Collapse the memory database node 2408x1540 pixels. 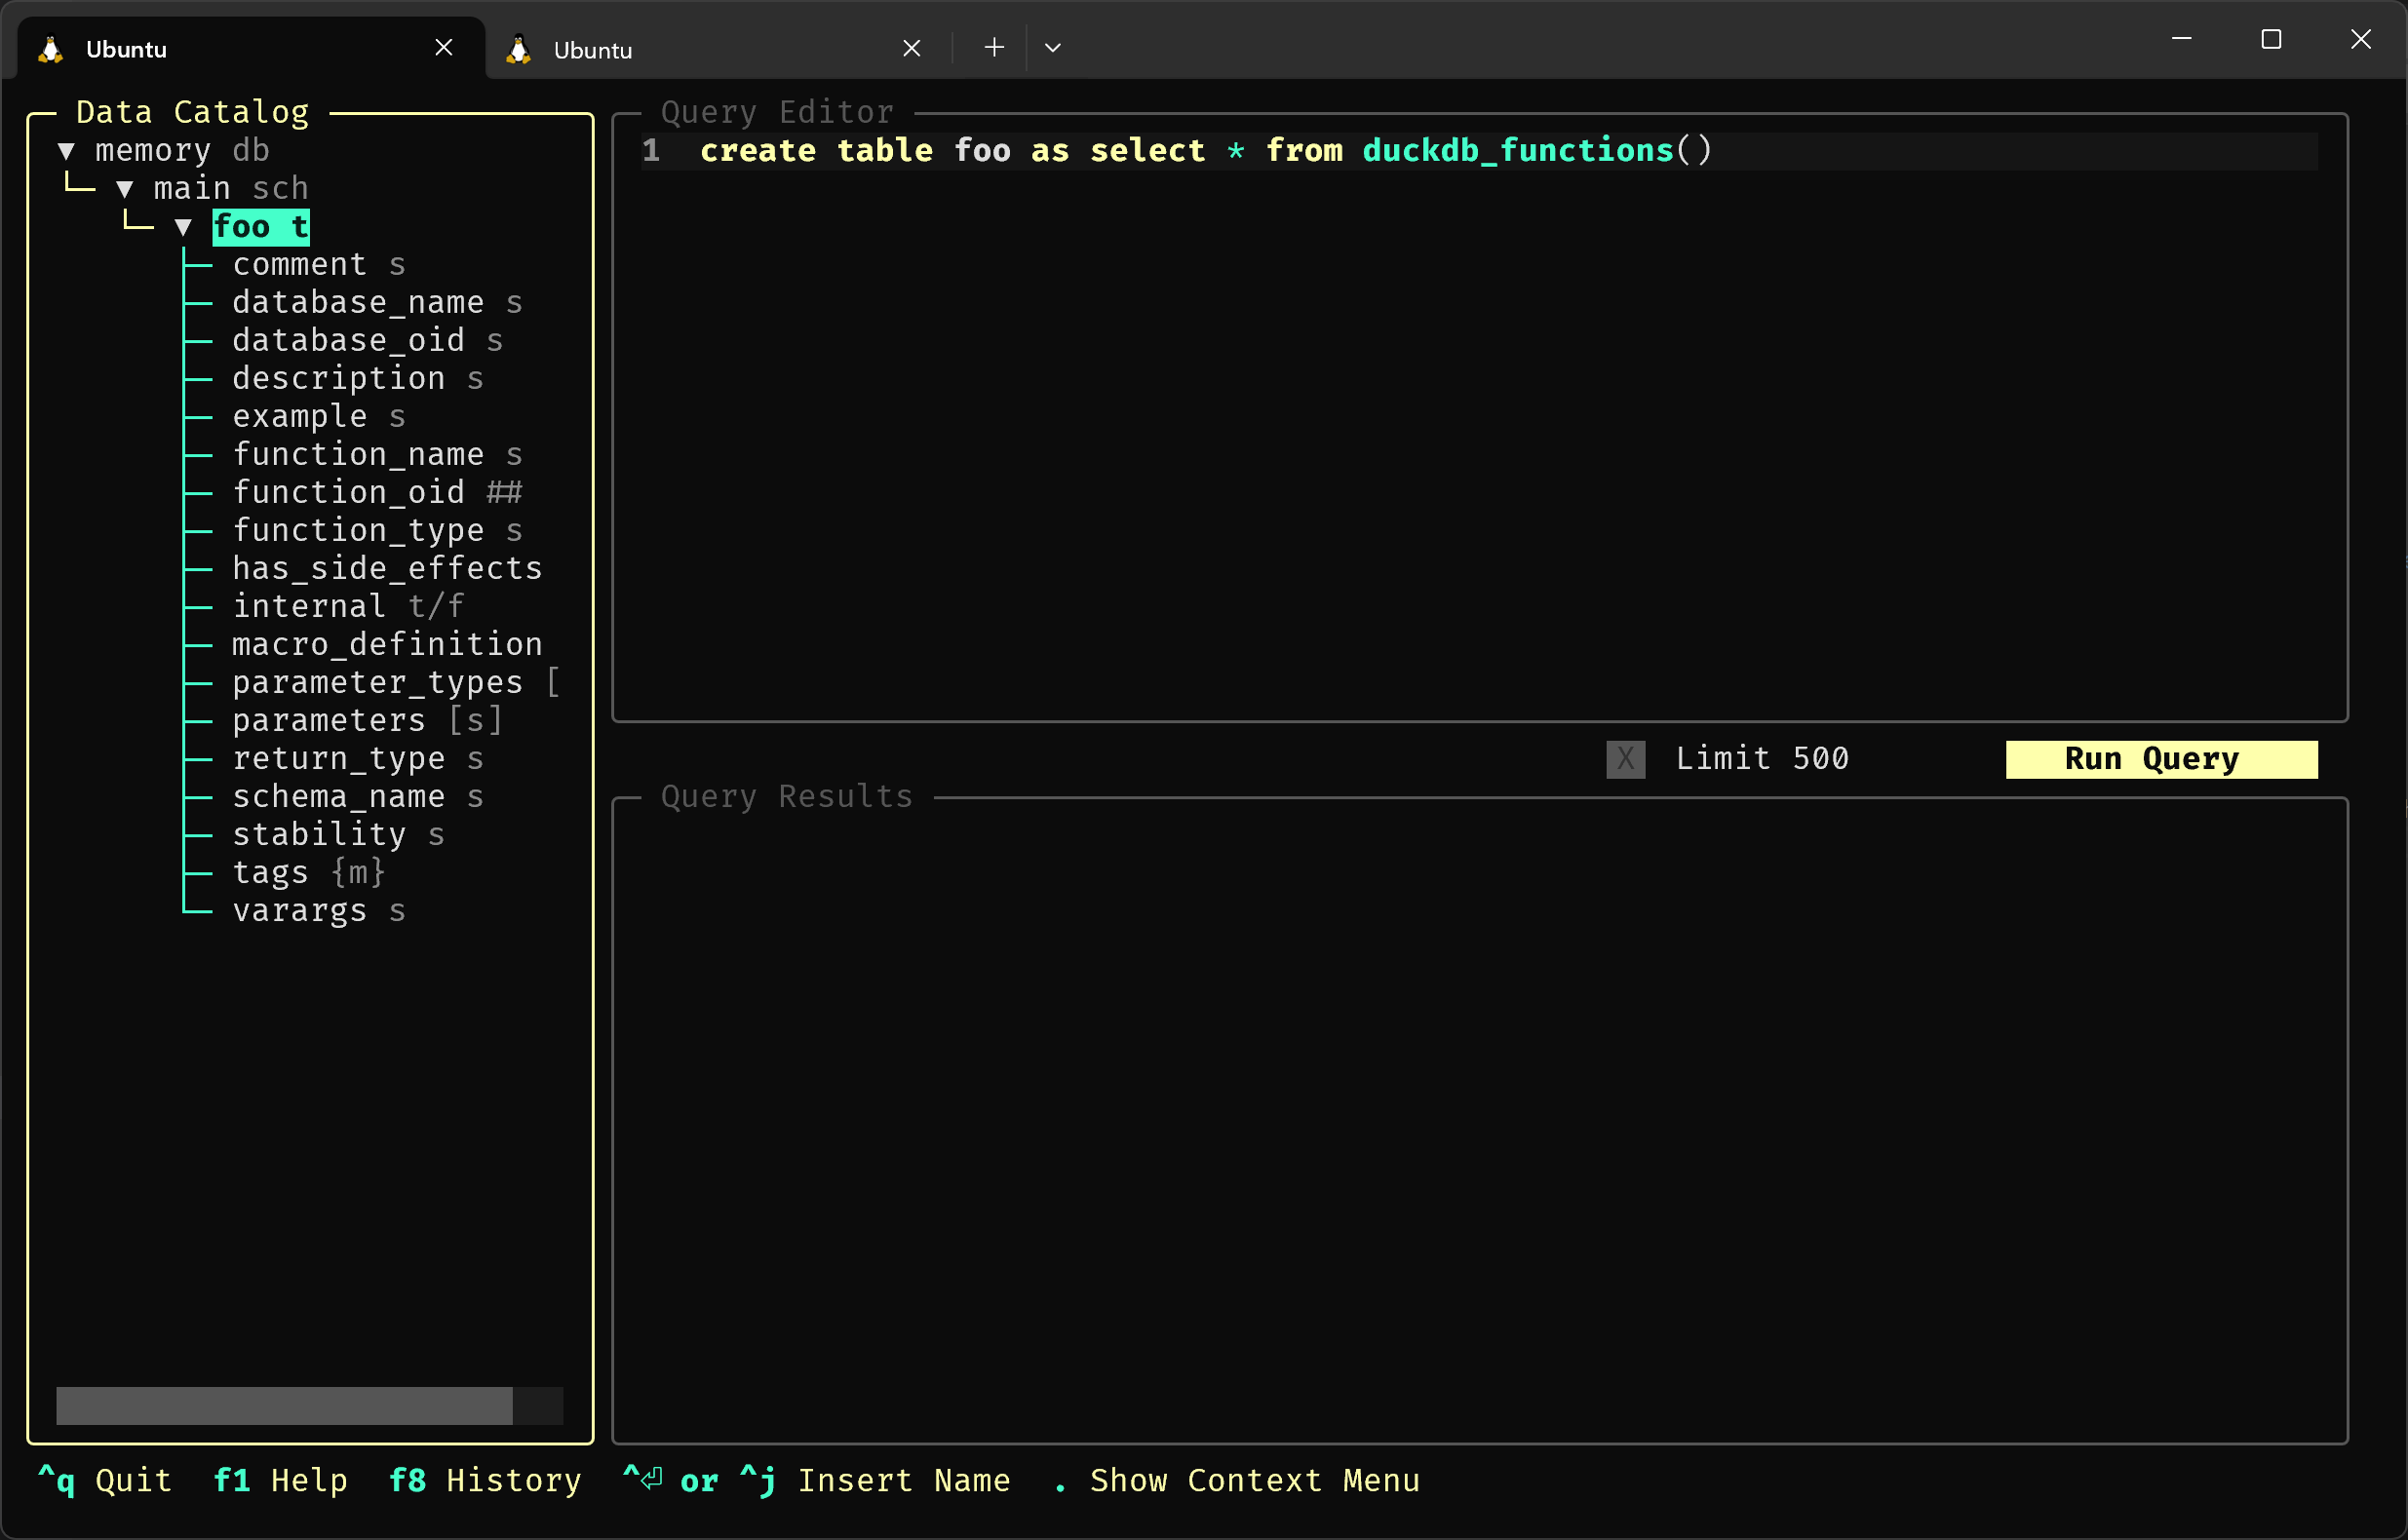67,149
